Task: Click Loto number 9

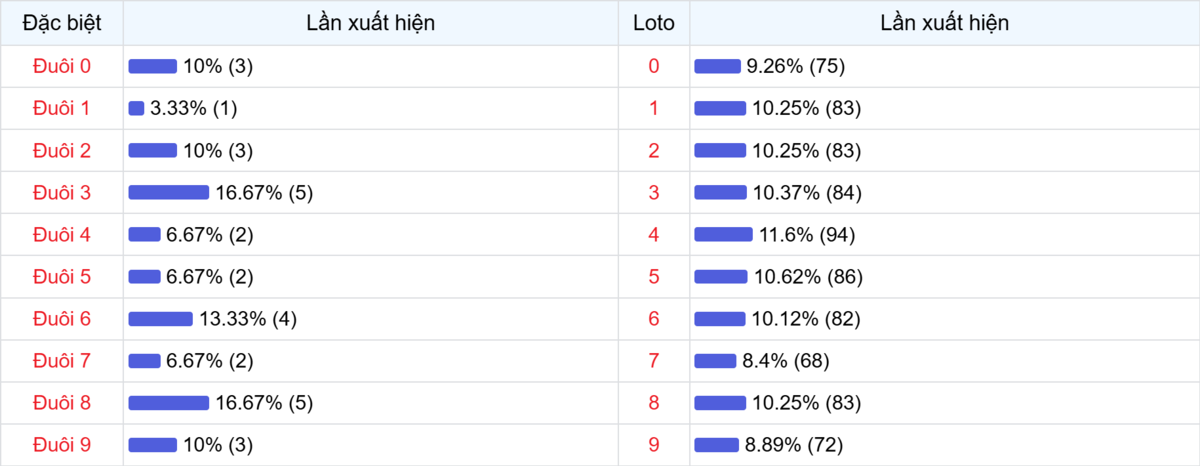Action: tap(654, 445)
